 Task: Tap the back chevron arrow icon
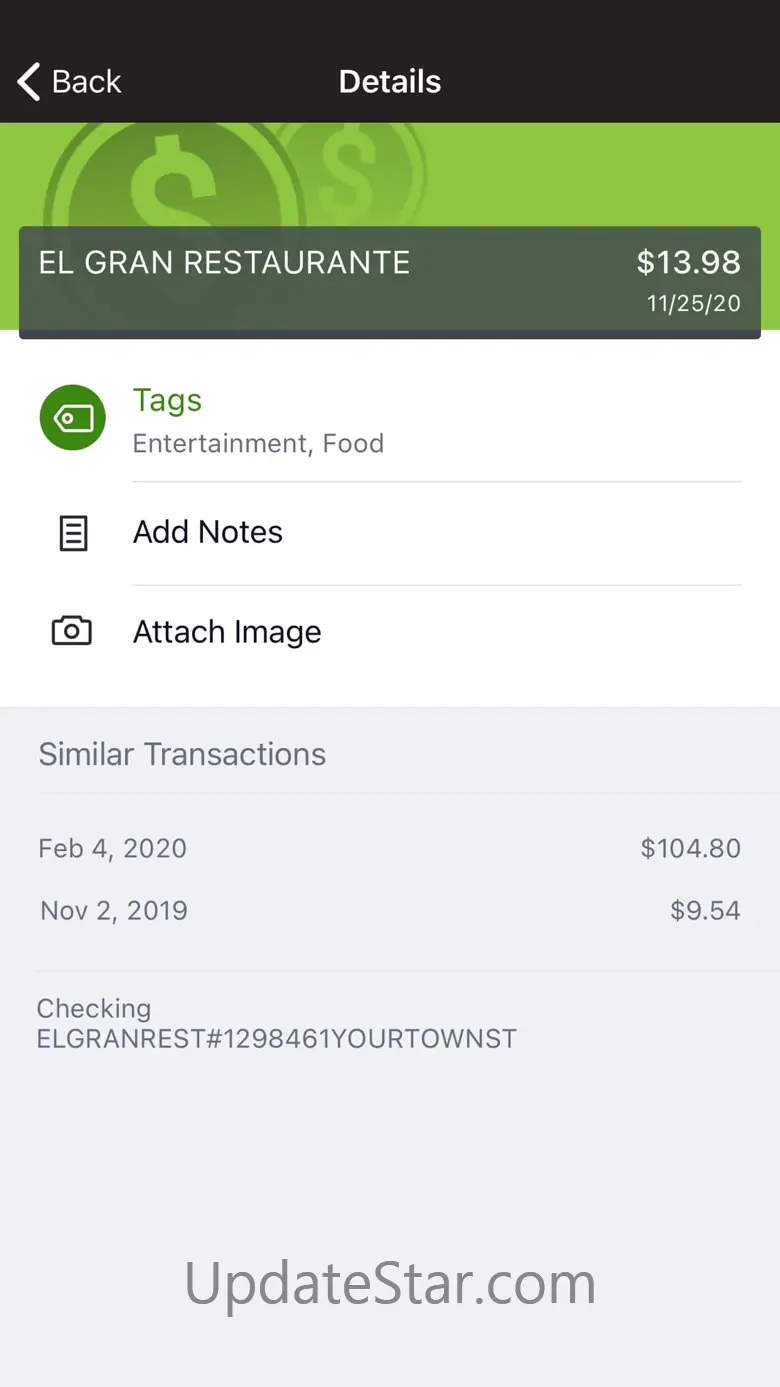pyautogui.click(x=30, y=82)
